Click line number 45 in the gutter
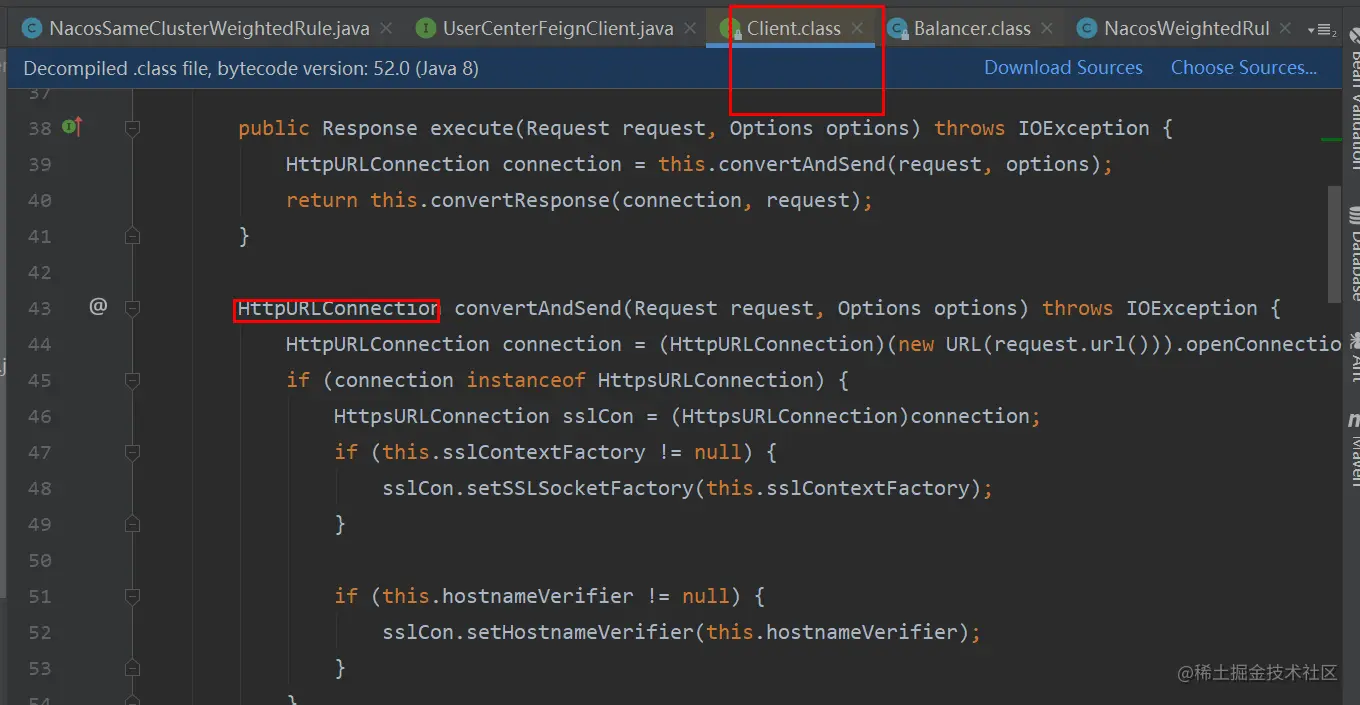This screenshot has height=705, width=1360. coord(40,380)
